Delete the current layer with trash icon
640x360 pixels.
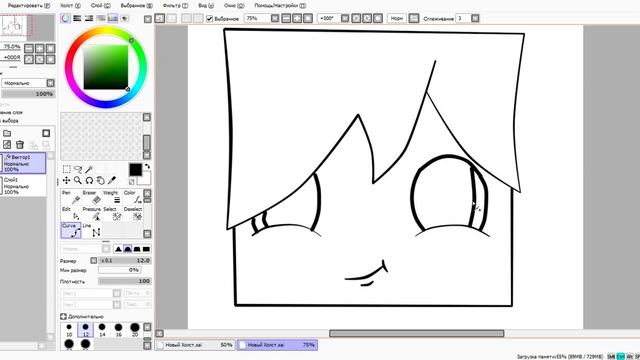pyautogui.click(x=20, y=144)
